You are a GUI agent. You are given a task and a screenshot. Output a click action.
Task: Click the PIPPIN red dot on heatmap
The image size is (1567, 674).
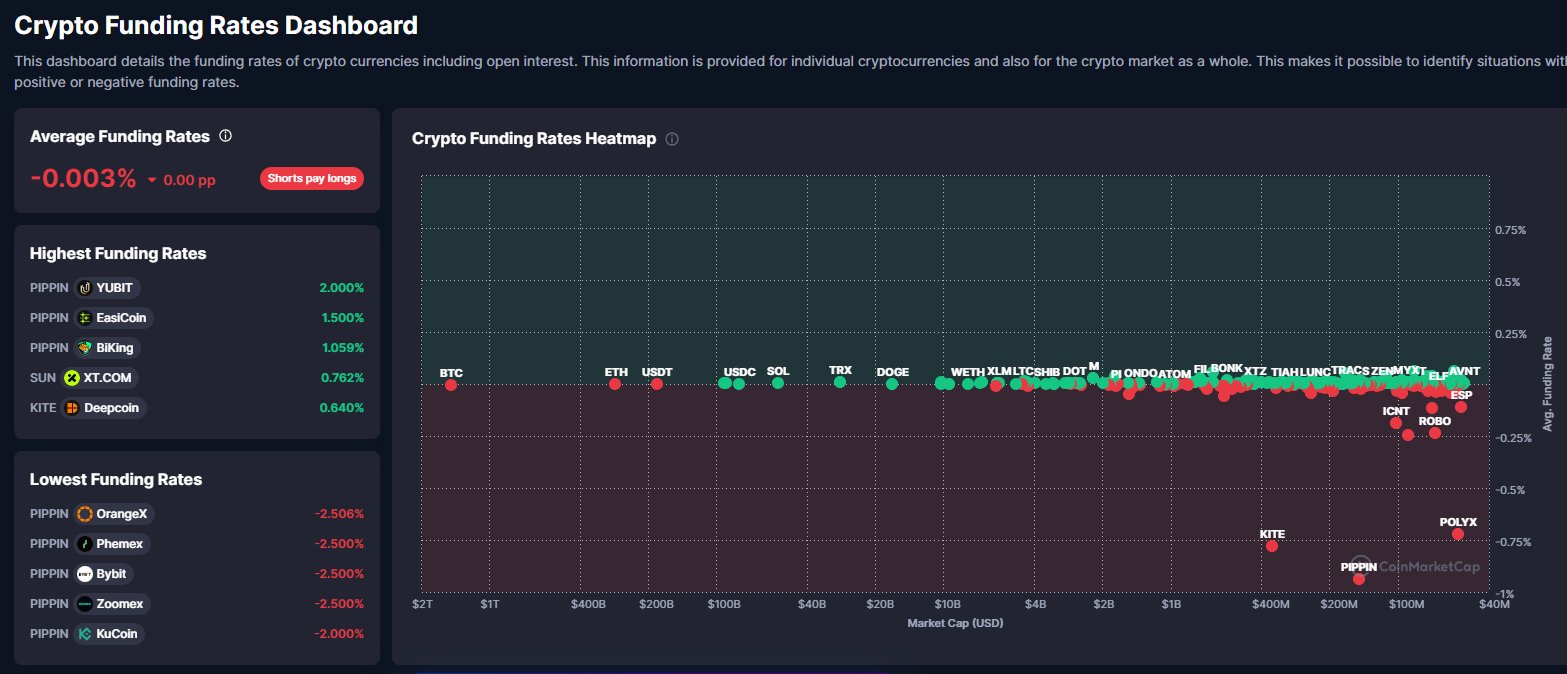[x=1358, y=579]
